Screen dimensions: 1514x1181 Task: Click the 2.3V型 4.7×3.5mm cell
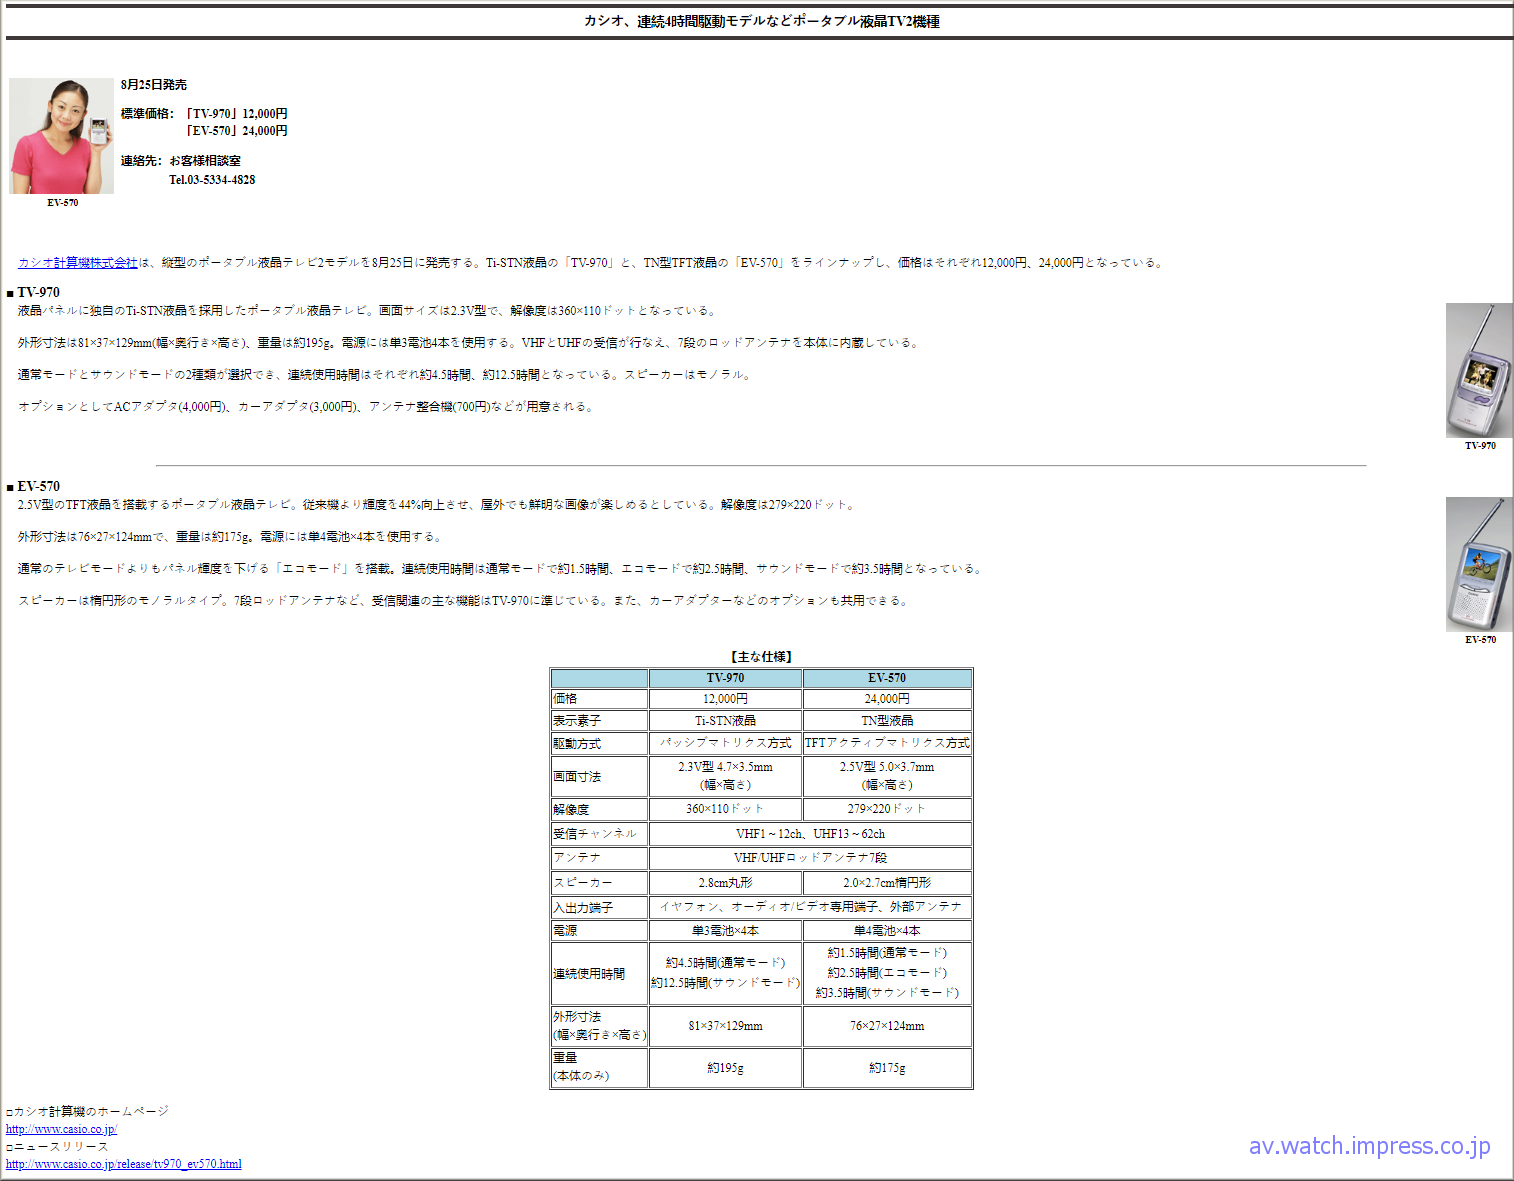725,776
